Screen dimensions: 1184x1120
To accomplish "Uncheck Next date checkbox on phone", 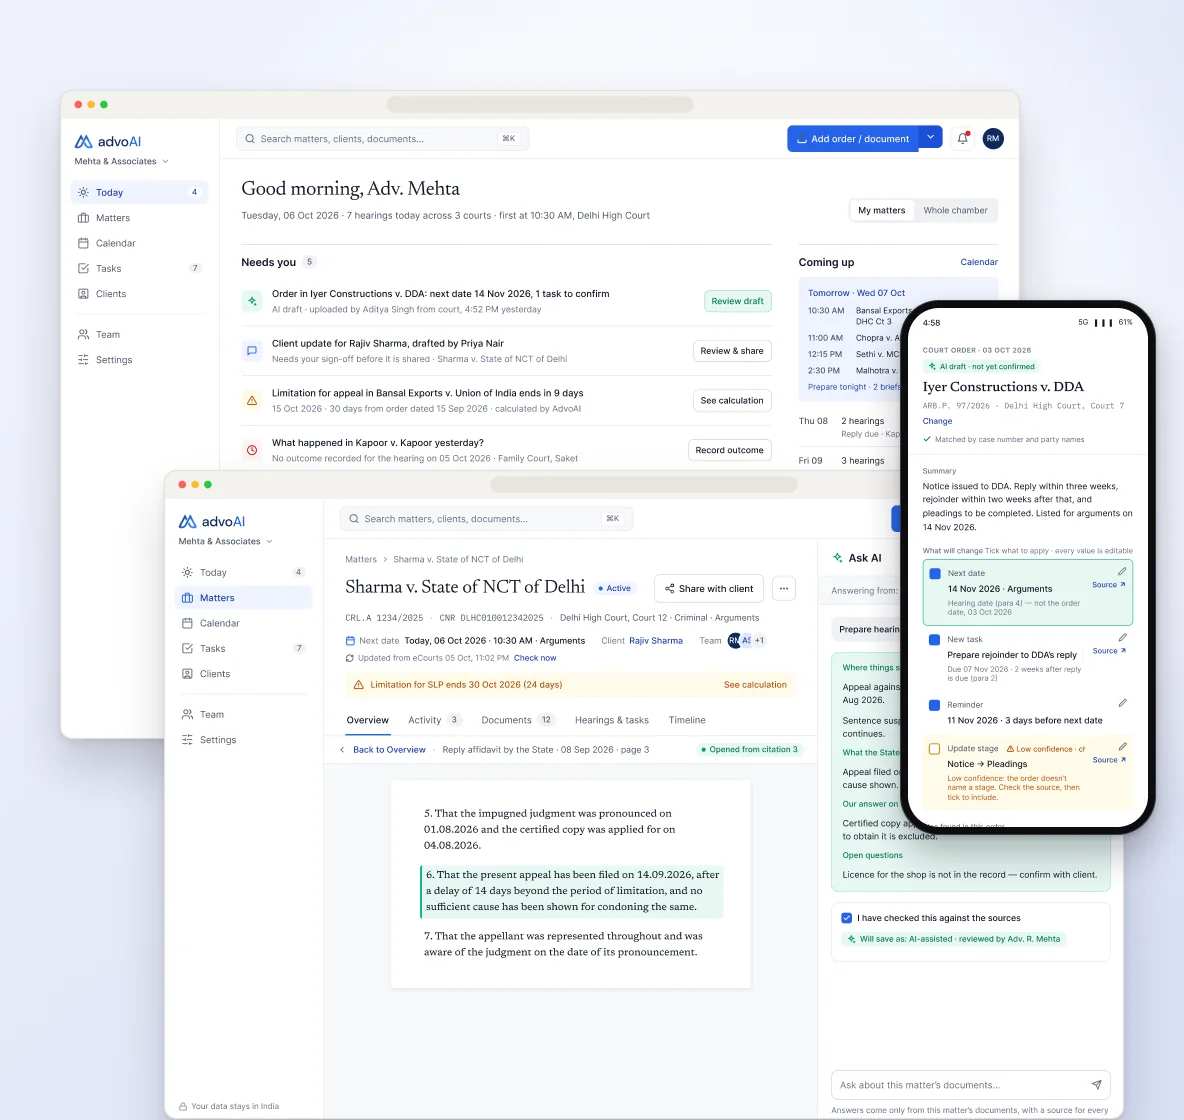I will (935, 573).
